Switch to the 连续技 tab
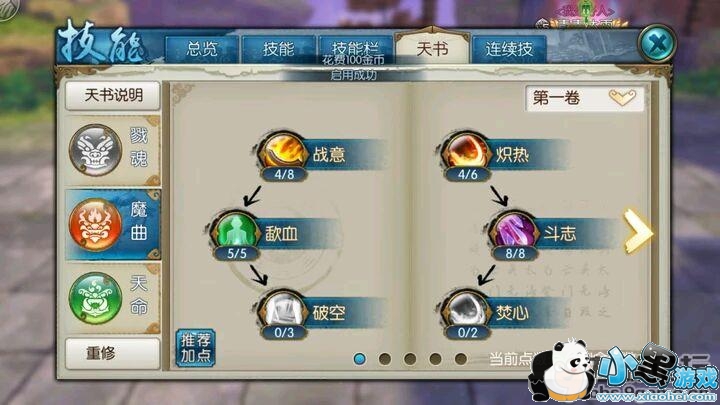 509,49
